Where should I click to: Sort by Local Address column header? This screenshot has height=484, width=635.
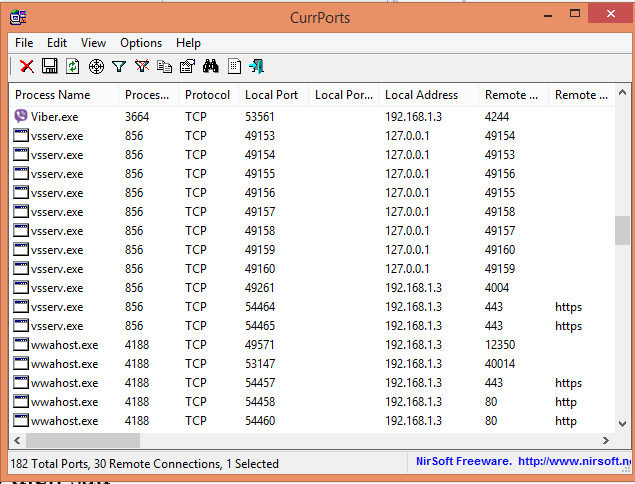428,95
